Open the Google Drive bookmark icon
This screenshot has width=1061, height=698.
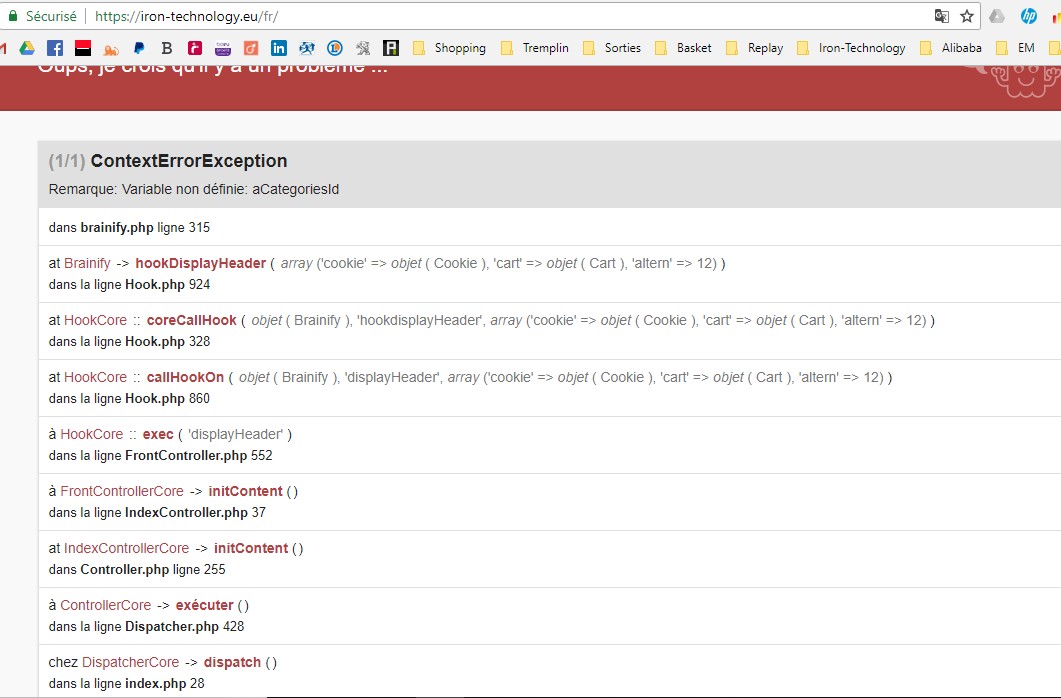[28, 47]
